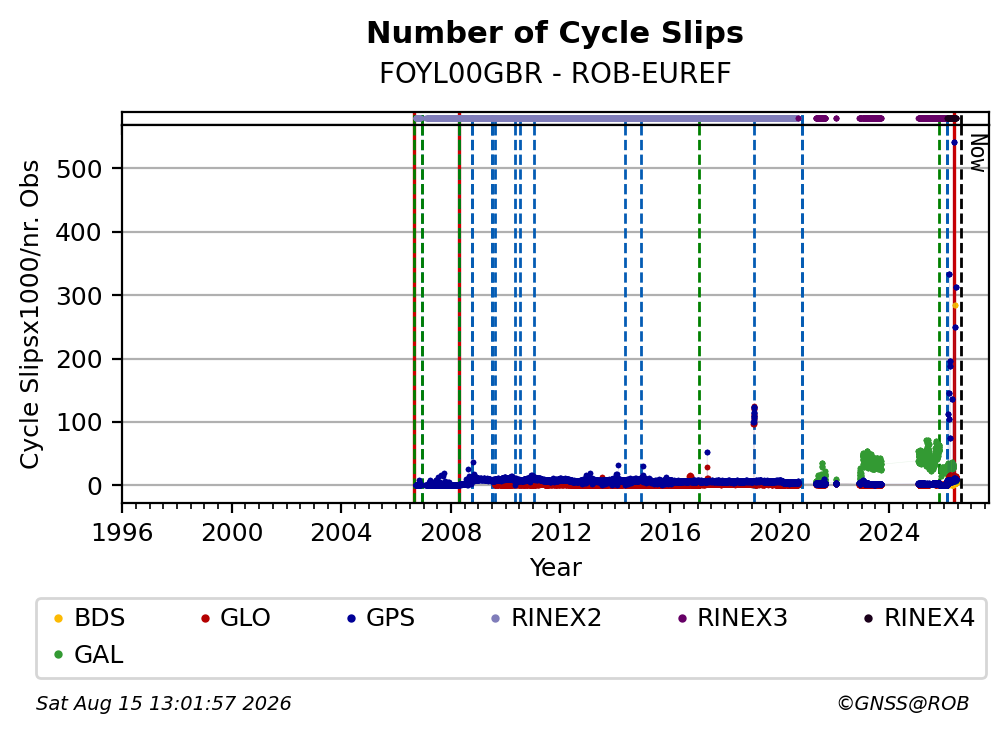Click the RINEX2 lavender legend marker
The image size is (1008, 734).
pyautogui.click(x=496, y=619)
